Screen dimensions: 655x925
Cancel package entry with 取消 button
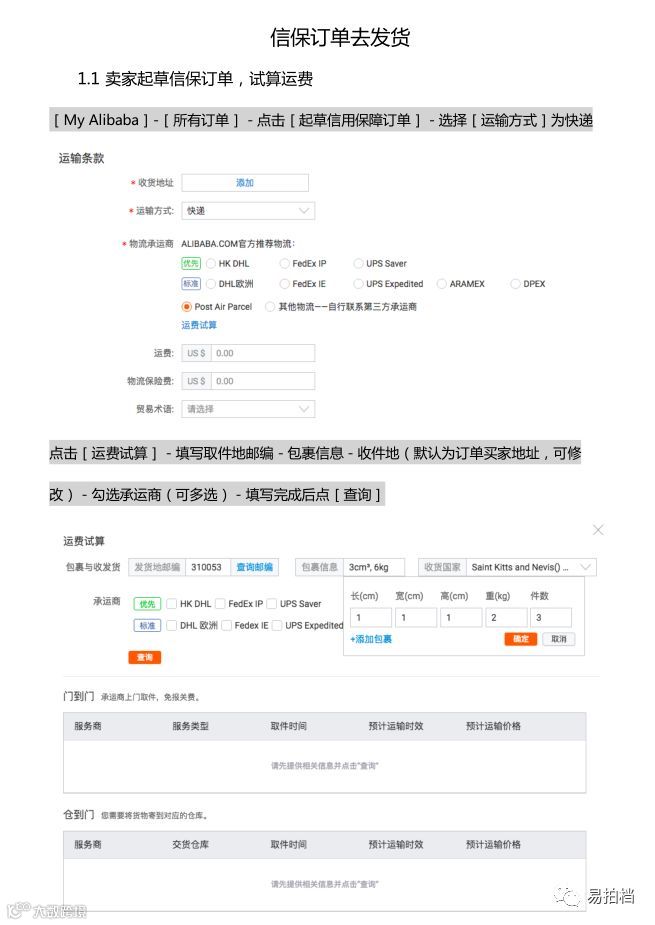pos(559,639)
